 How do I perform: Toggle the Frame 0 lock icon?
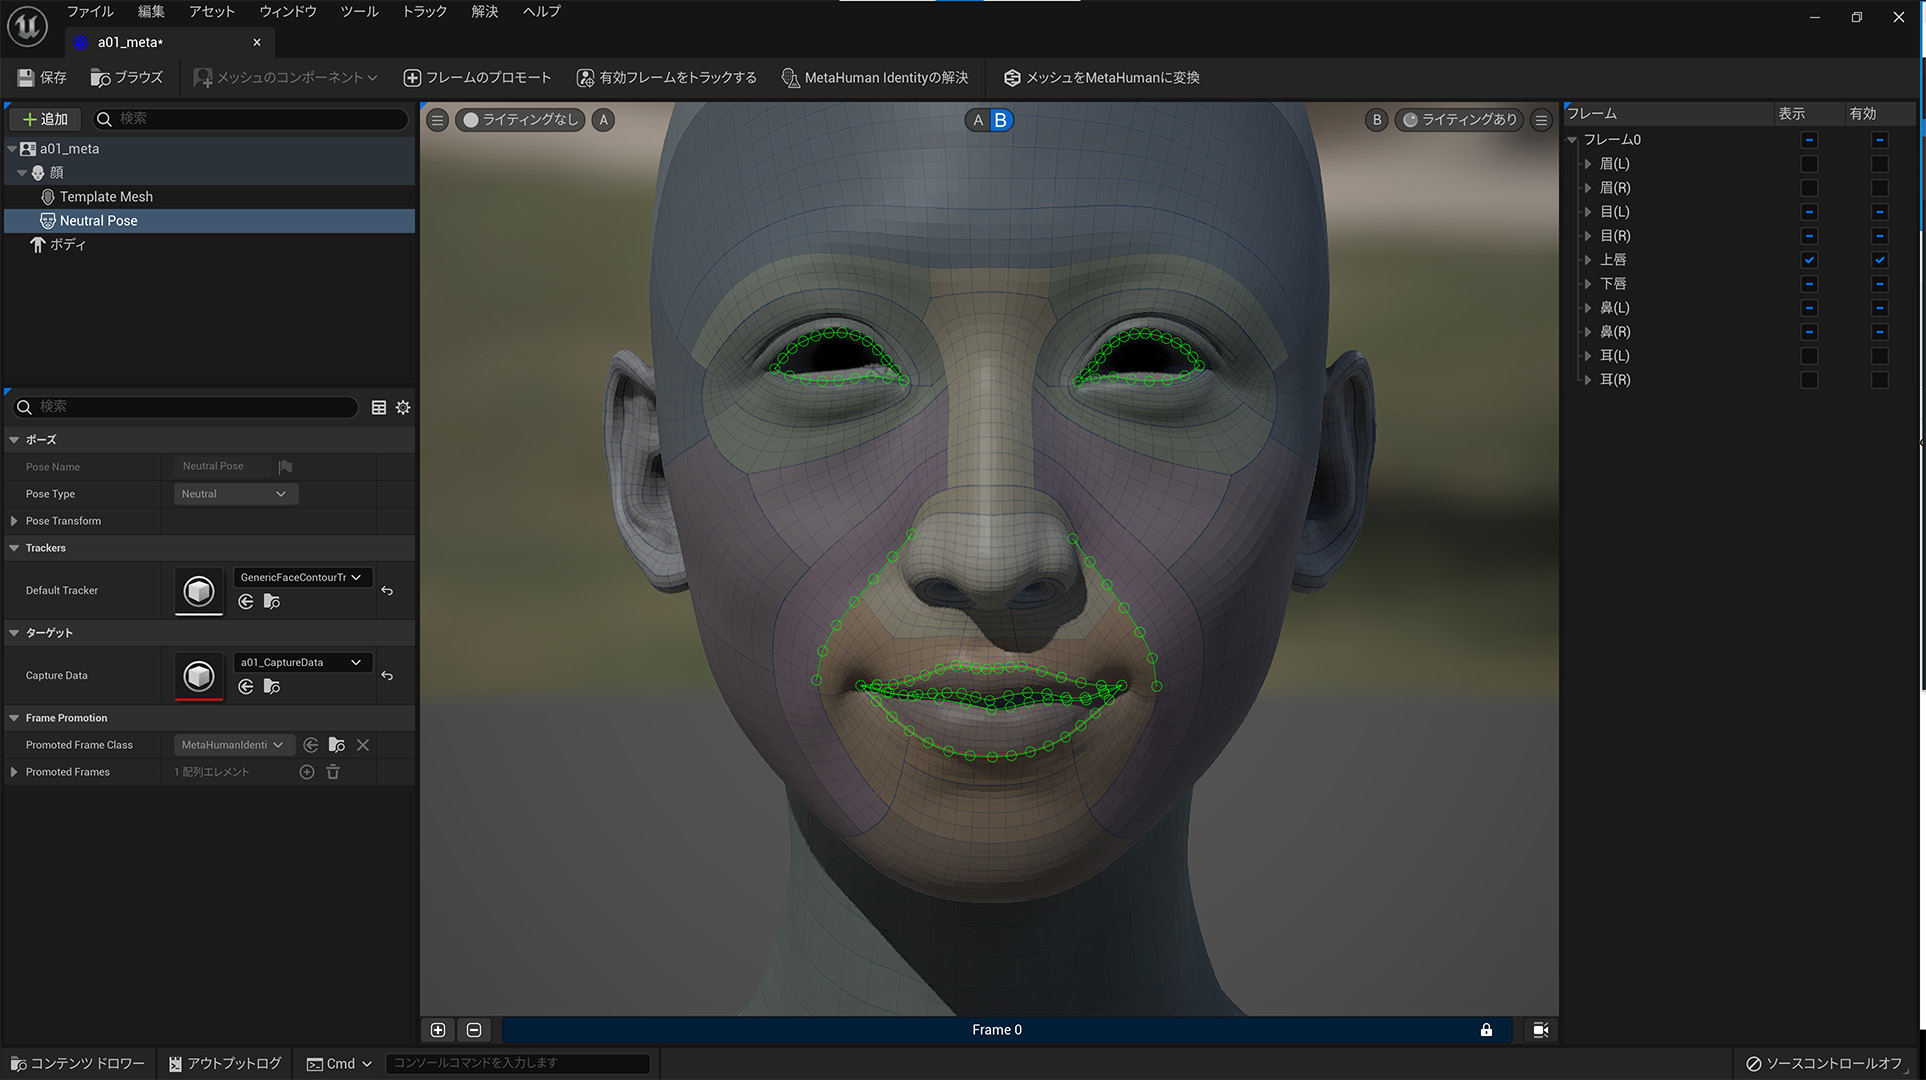1486,1030
